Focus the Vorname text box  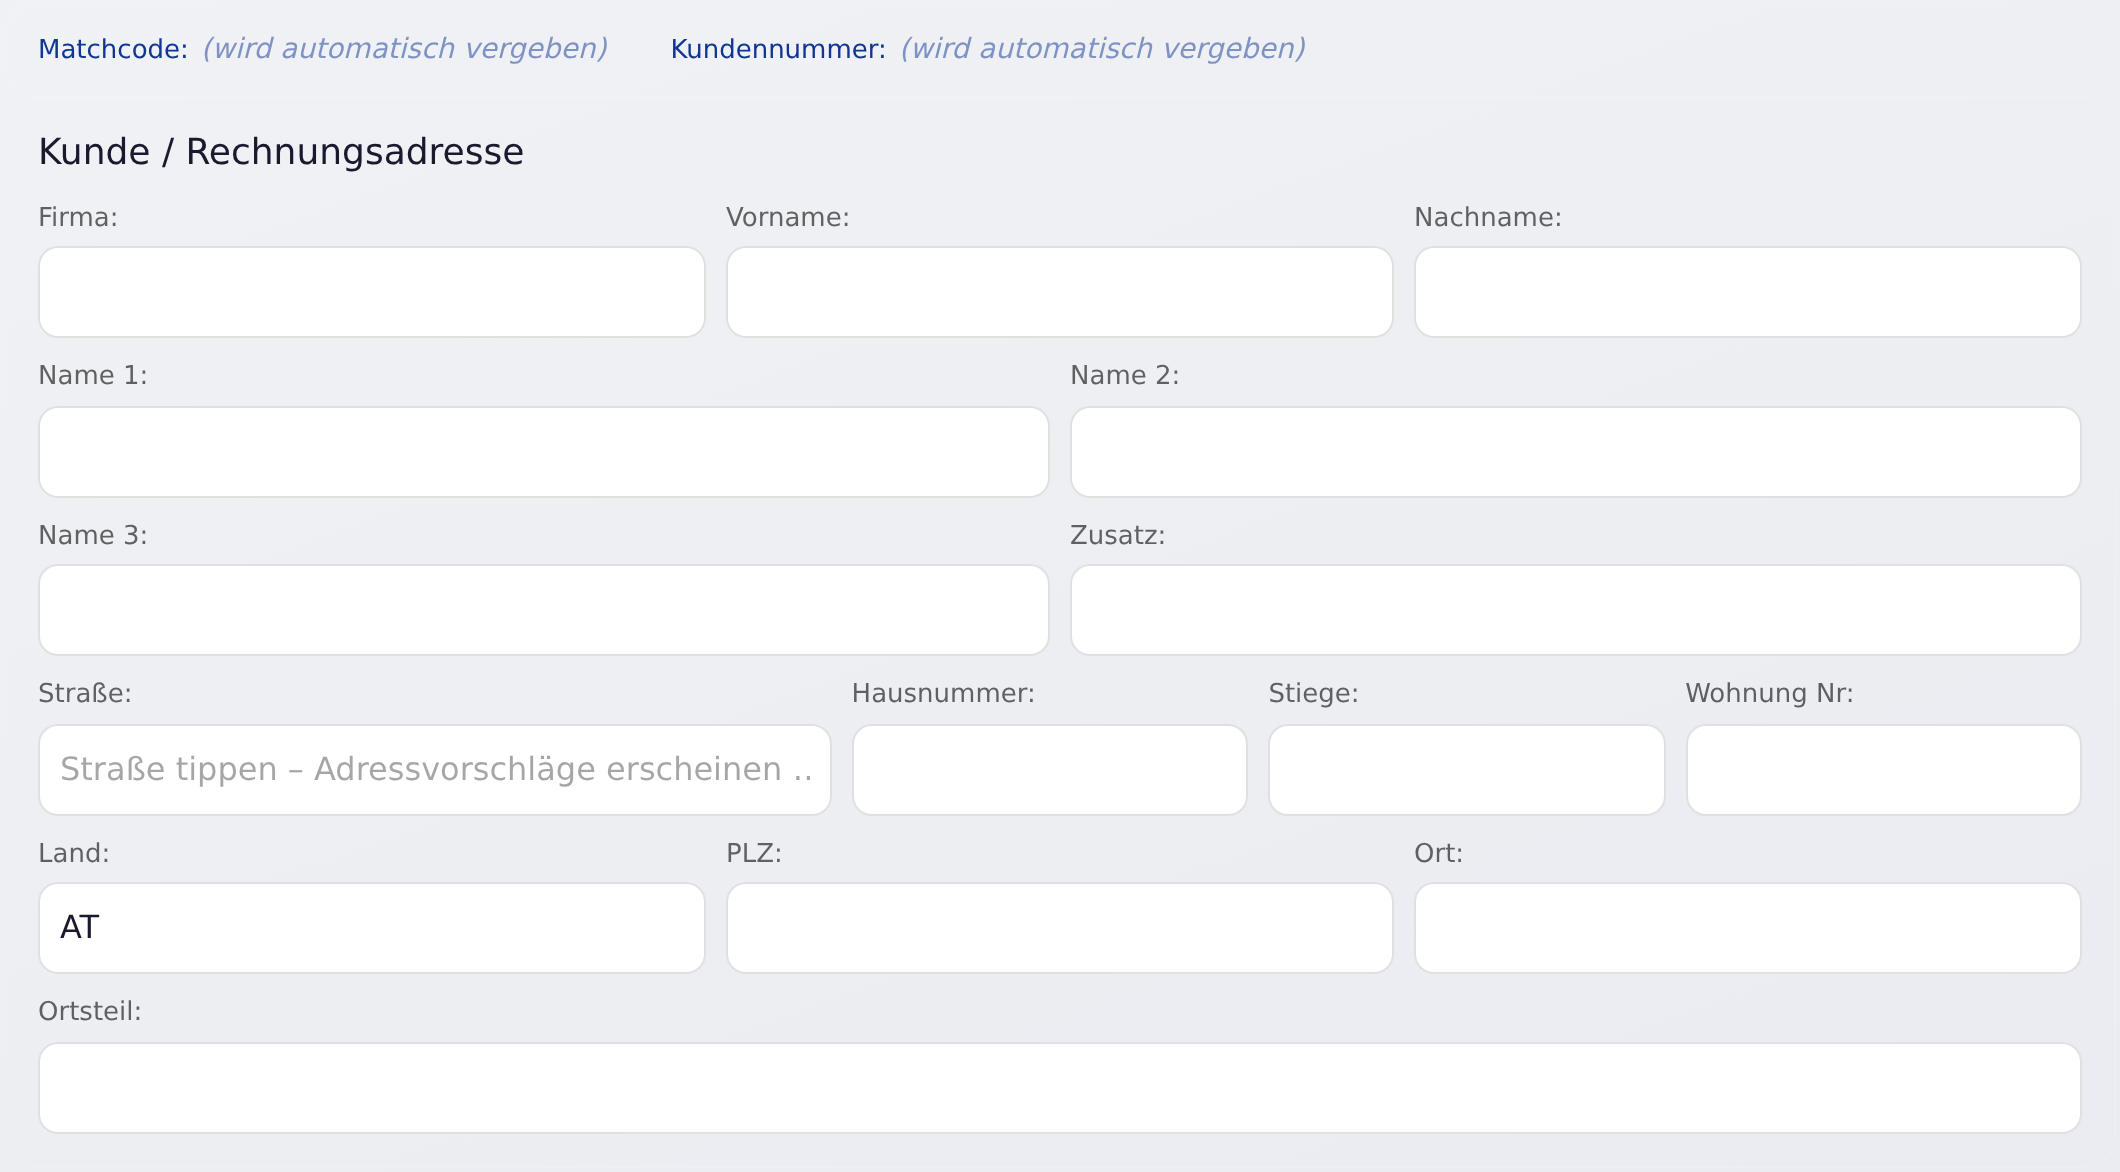click(1060, 292)
